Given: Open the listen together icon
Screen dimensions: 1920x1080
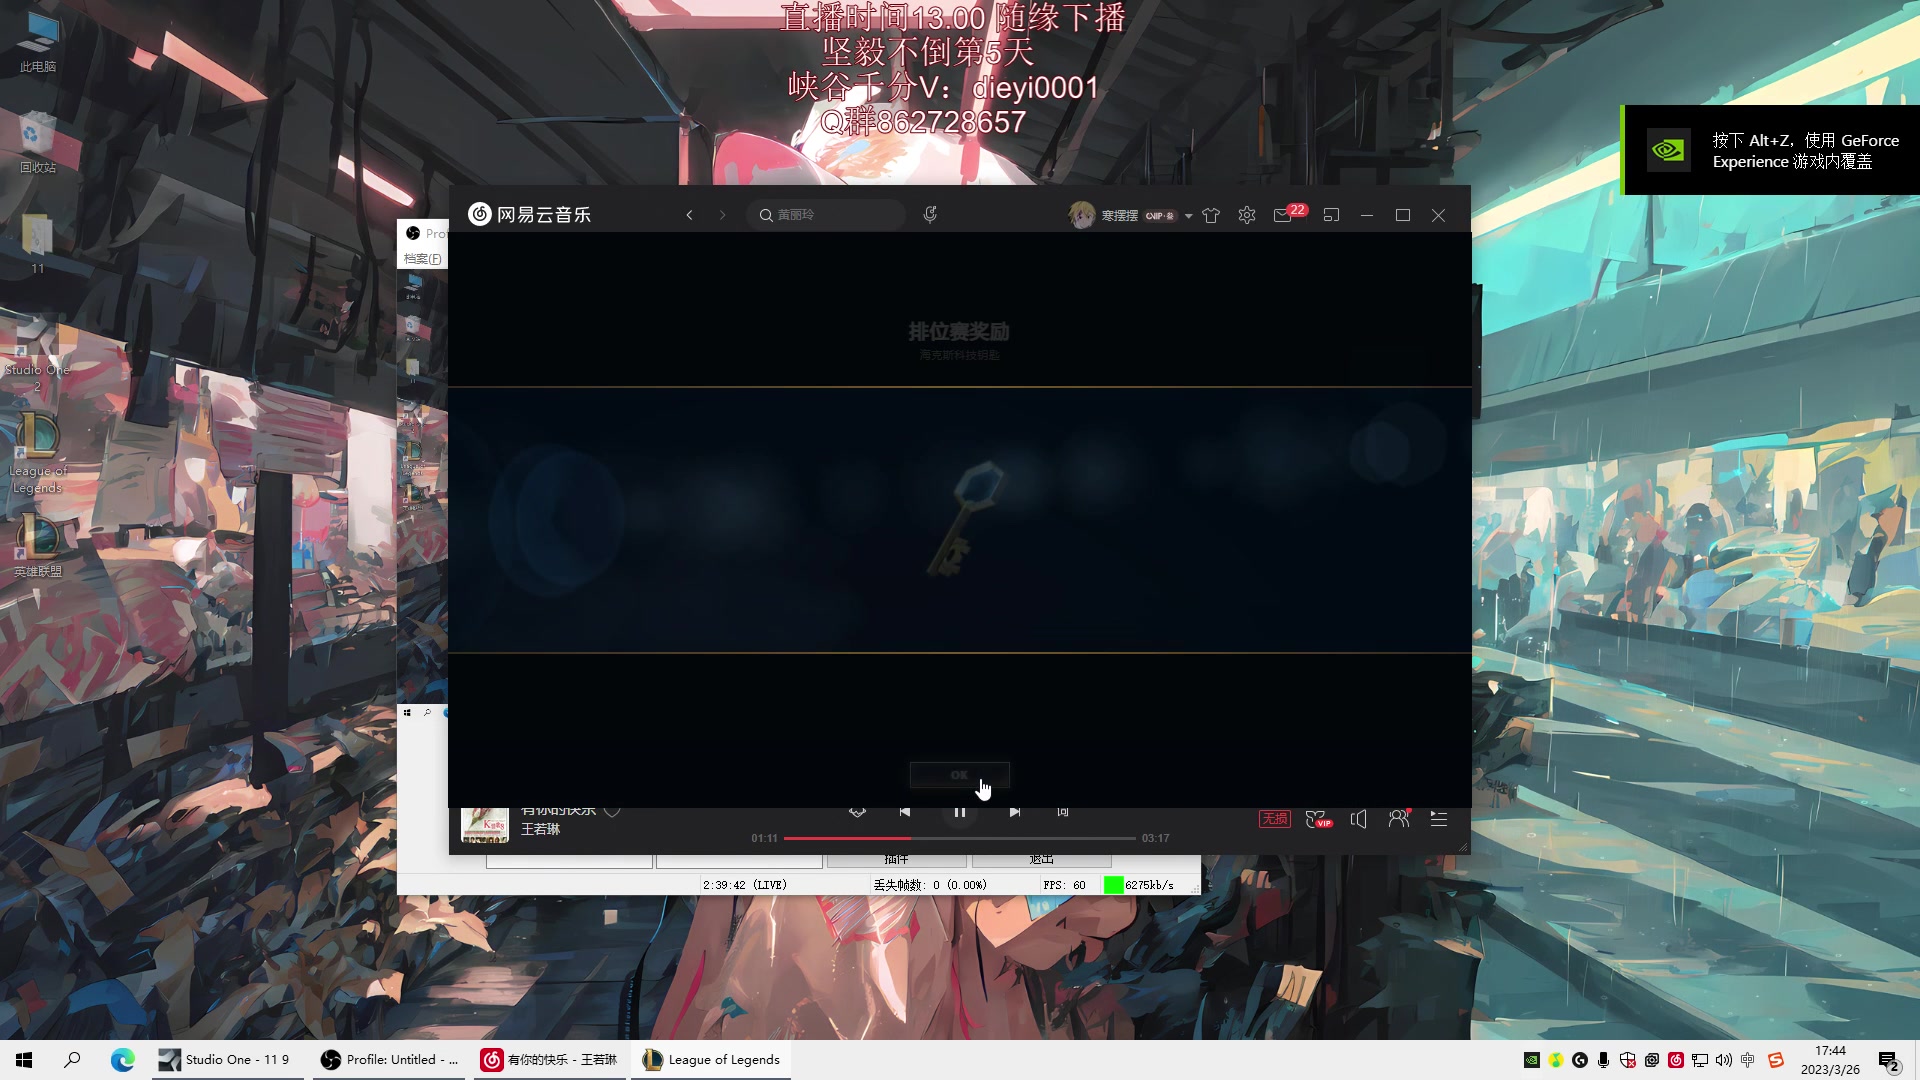Looking at the screenshot, I should click(x=1399, y=819).
